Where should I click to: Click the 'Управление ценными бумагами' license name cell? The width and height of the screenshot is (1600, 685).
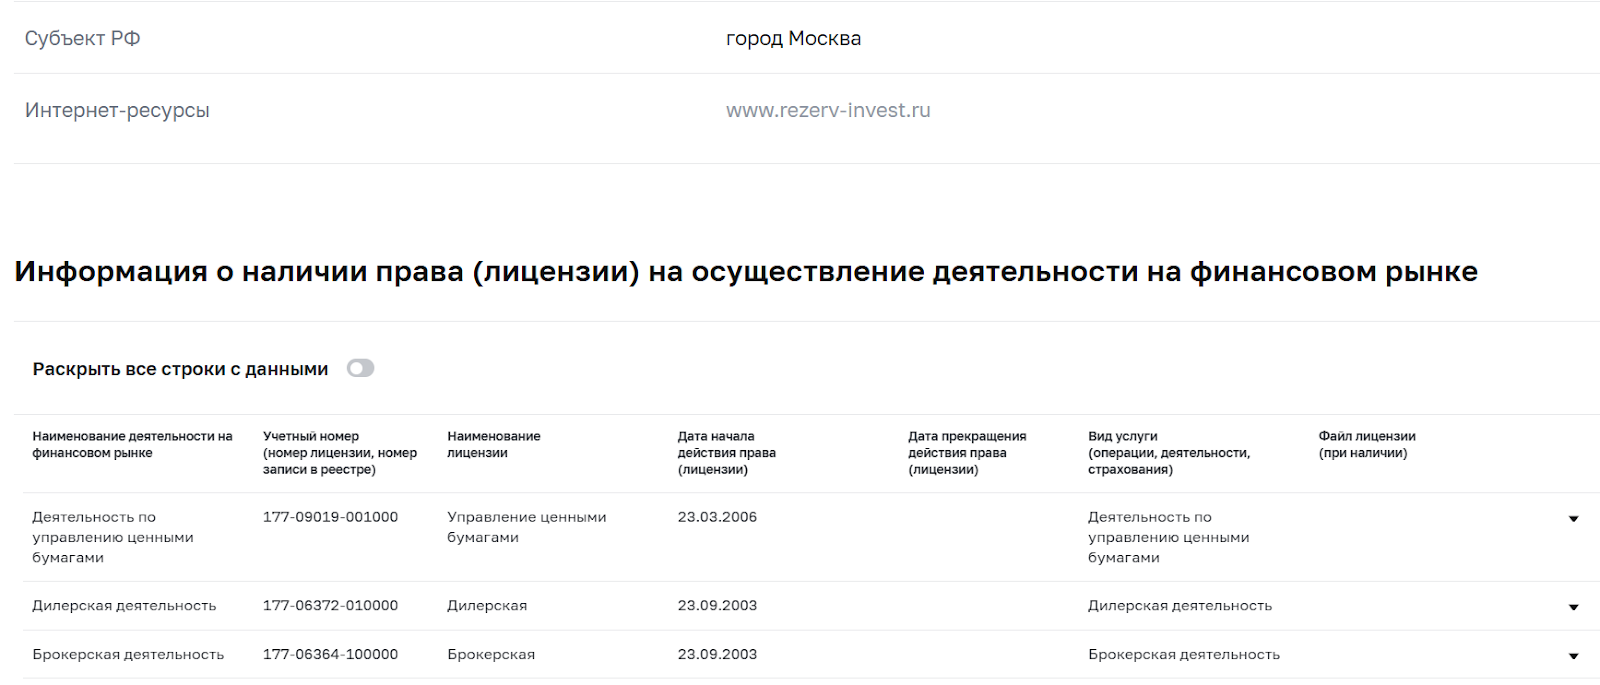tap(526, 527)
